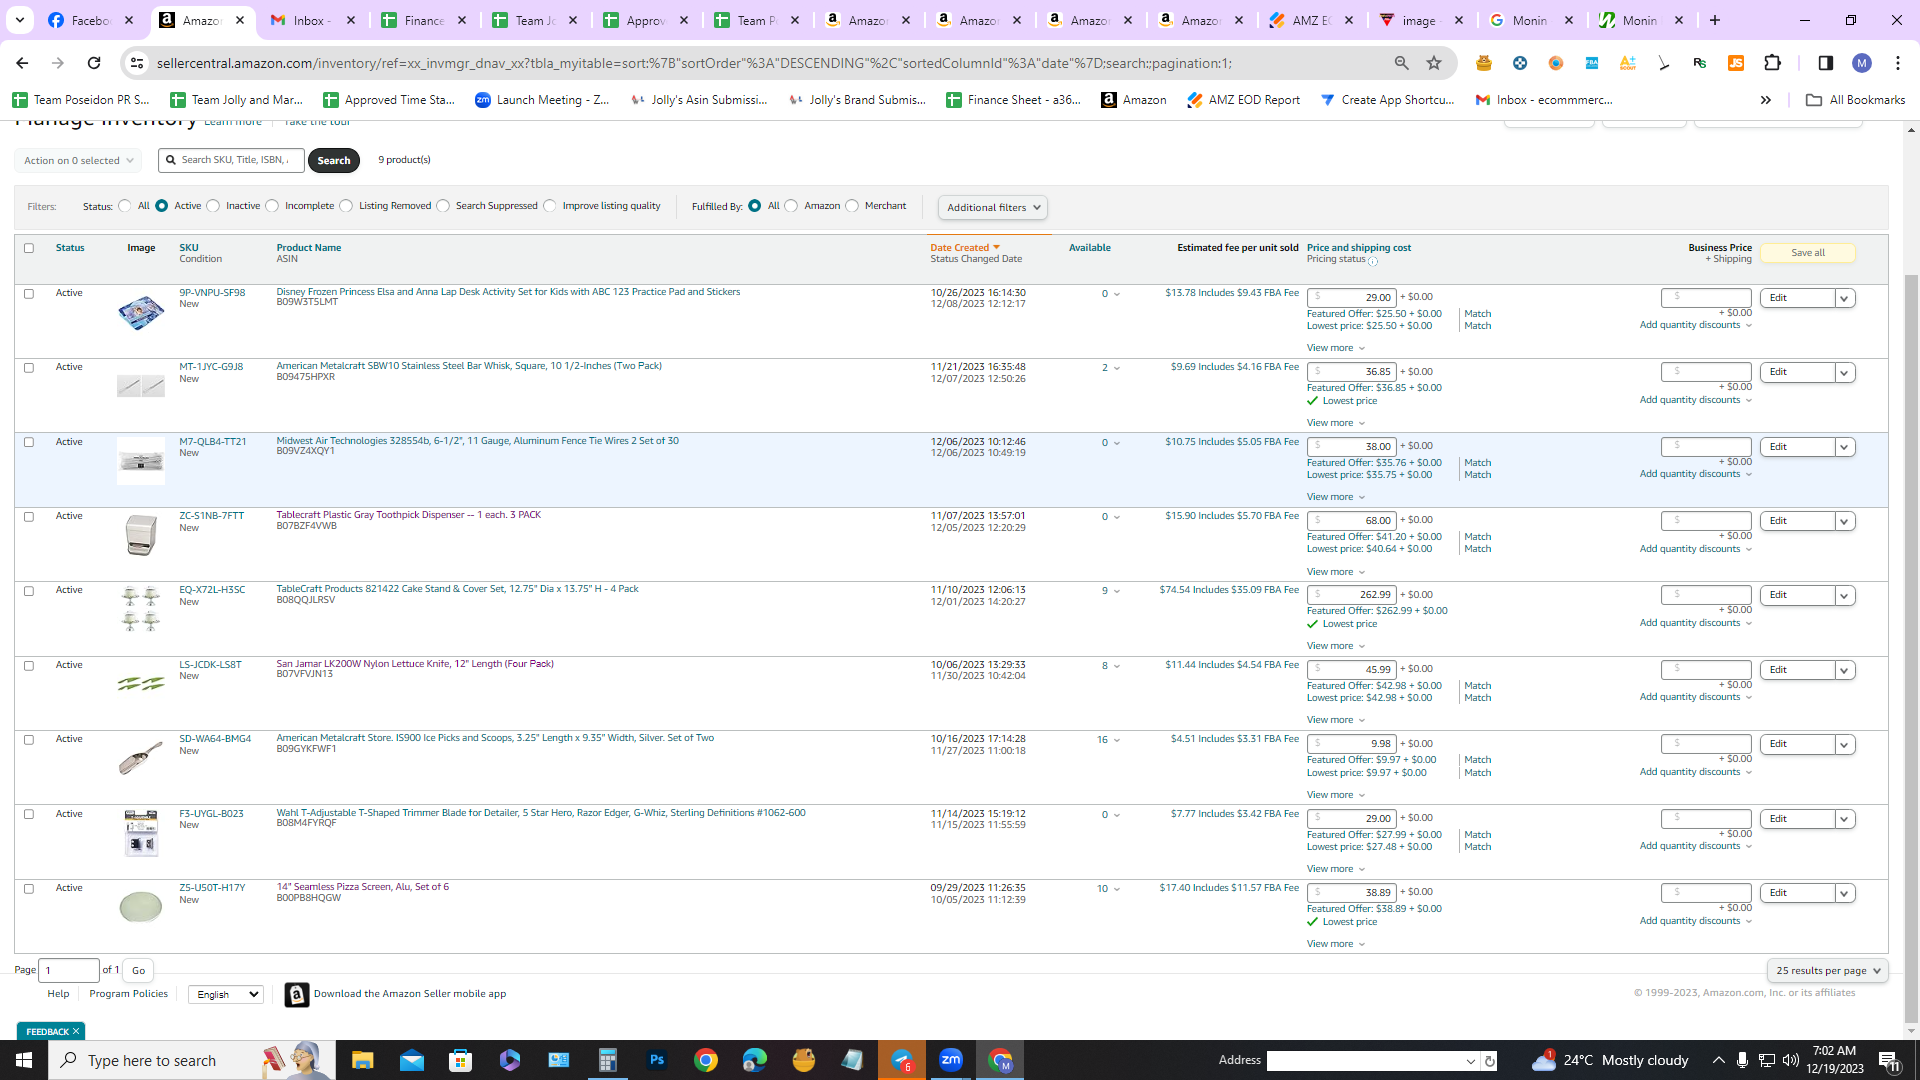Check the row for SKU Z5-U50T-H17Y
Screen dimensions: 1920x1080
[x=29, y=889]
